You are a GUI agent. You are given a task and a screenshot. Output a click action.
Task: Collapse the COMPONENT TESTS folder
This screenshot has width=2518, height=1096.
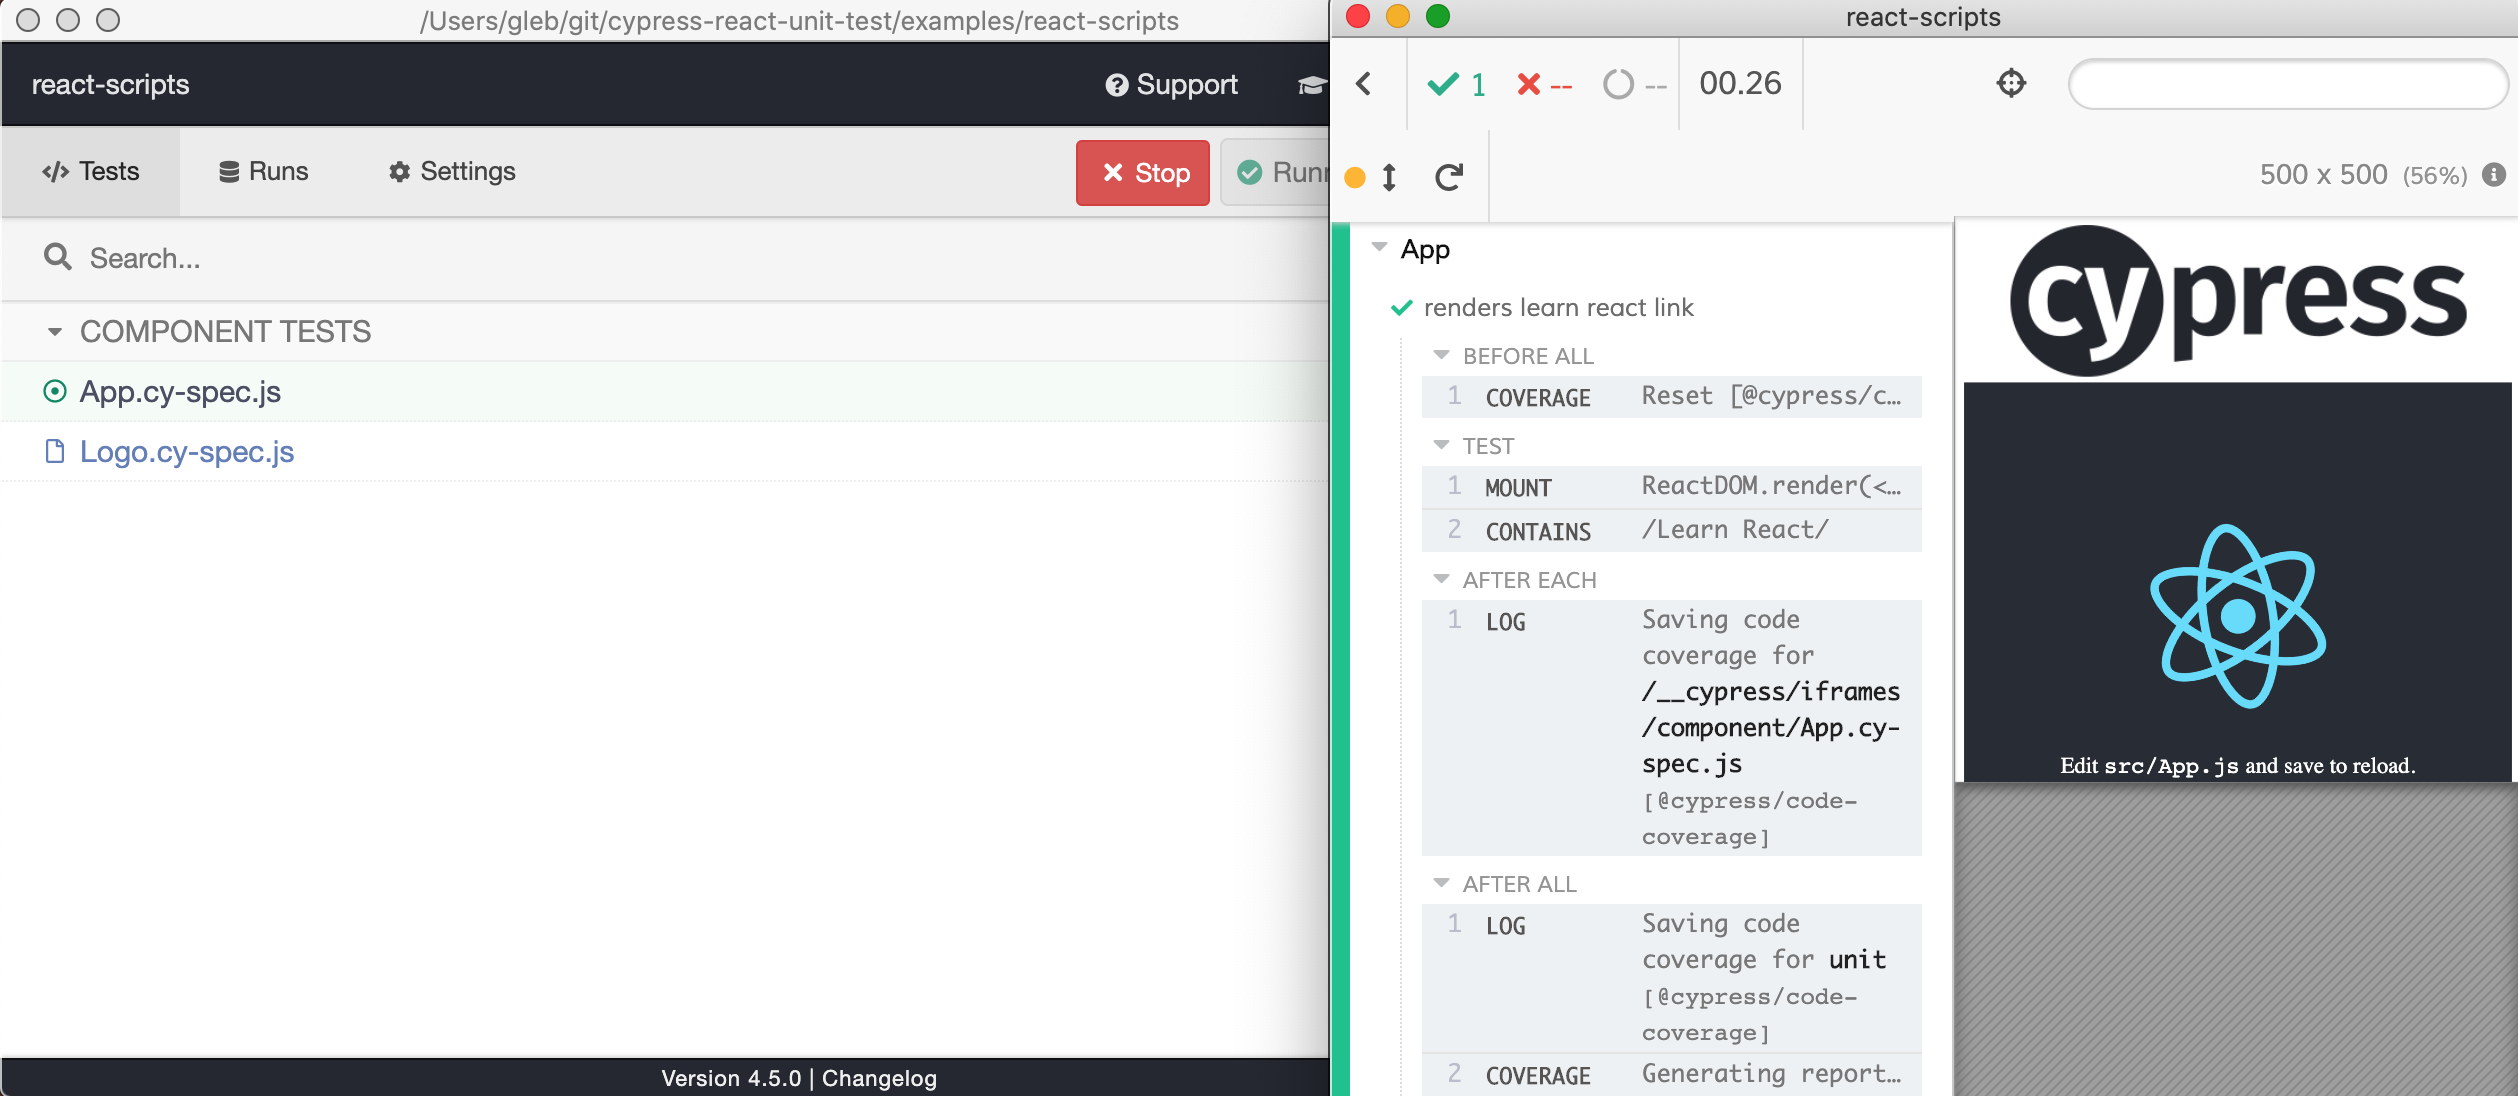[55, 331]
